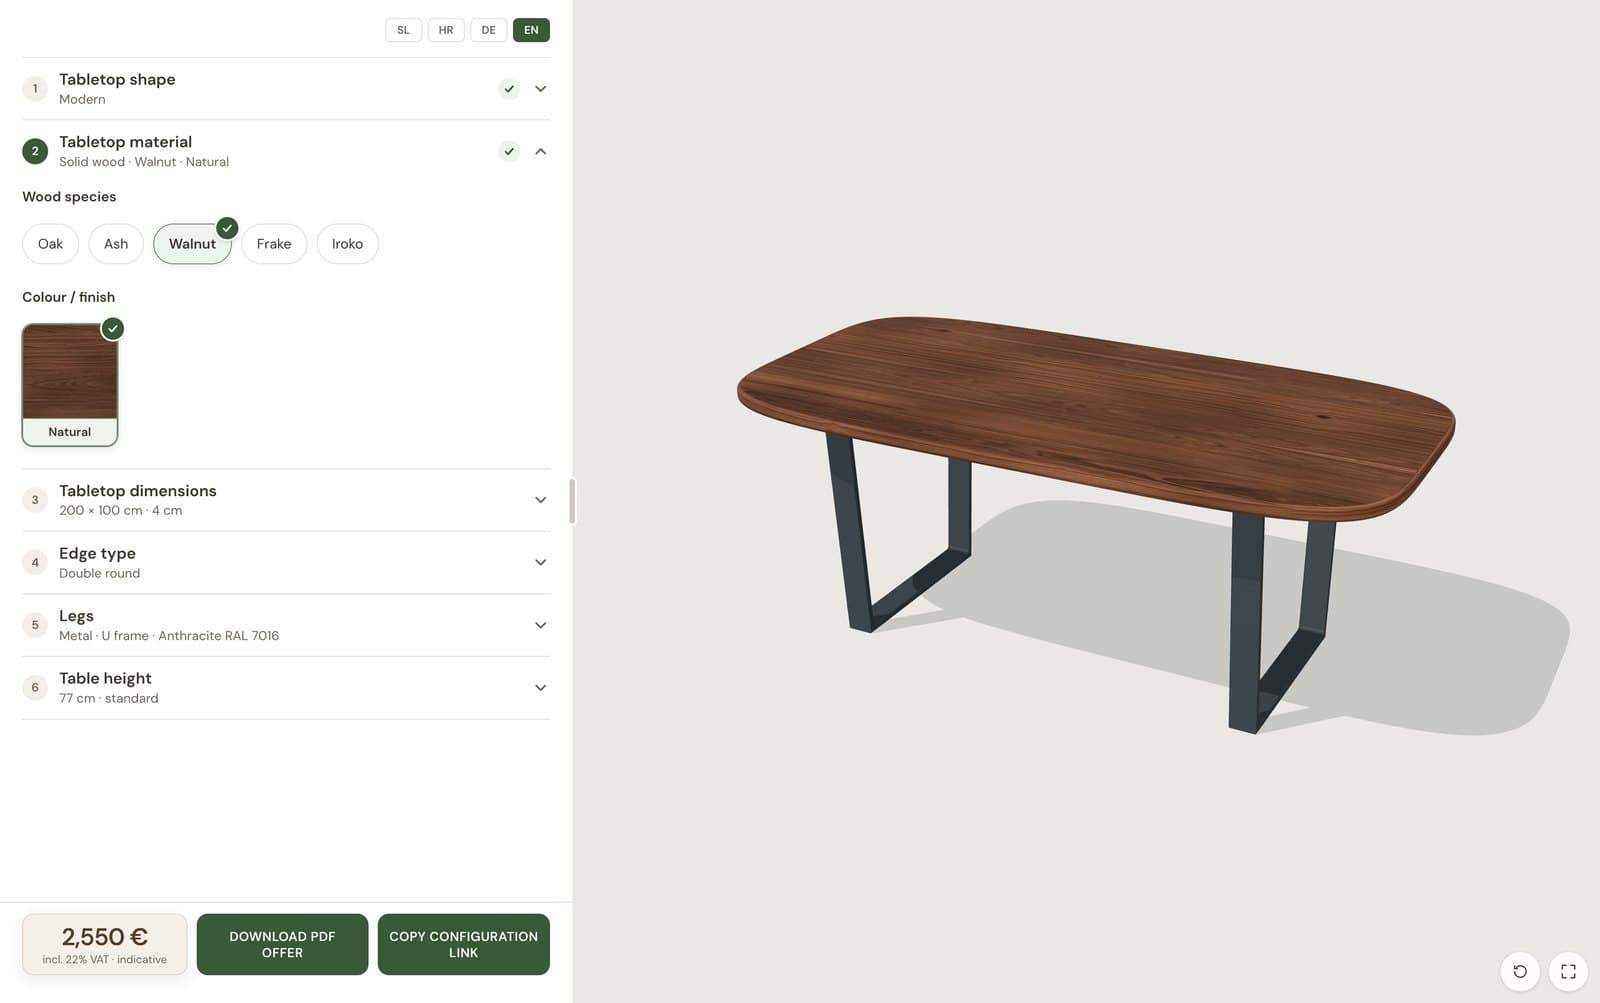The width and height of the screenshot is (1600, 1003).
Task: Click the Tabletop dimensions heading
Action: click(138, 491)
